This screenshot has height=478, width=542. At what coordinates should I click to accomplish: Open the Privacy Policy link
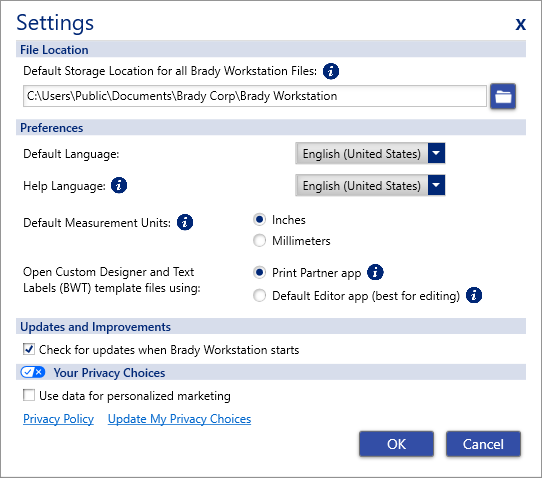click(x=58, y=419)
